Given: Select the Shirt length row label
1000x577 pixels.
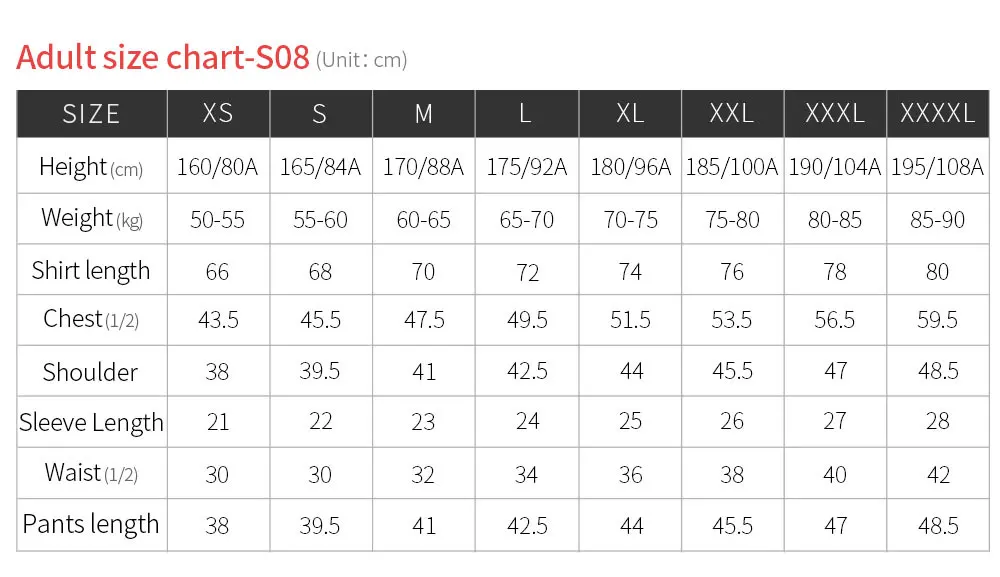Looking at the screenshot, I should tap(91, 271).
